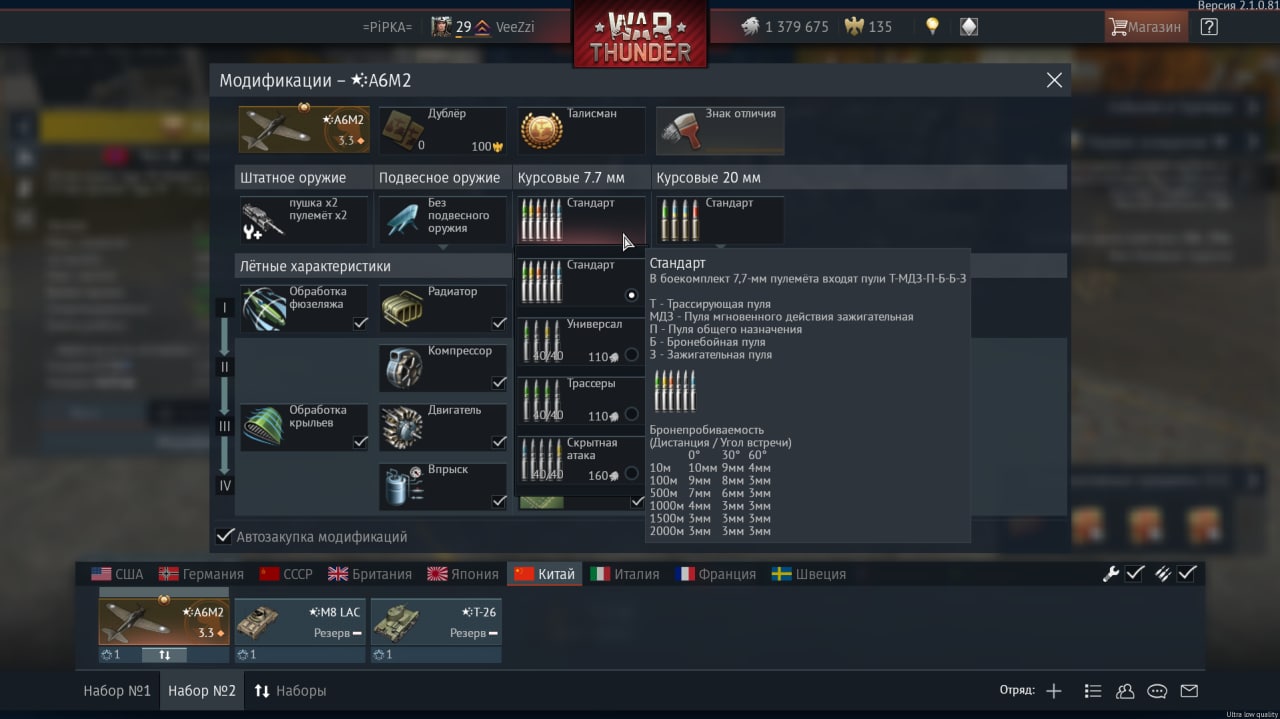Open the Наборы presets list
Viewport: 1280px width, 719px height.
click(x=290, y=691)
